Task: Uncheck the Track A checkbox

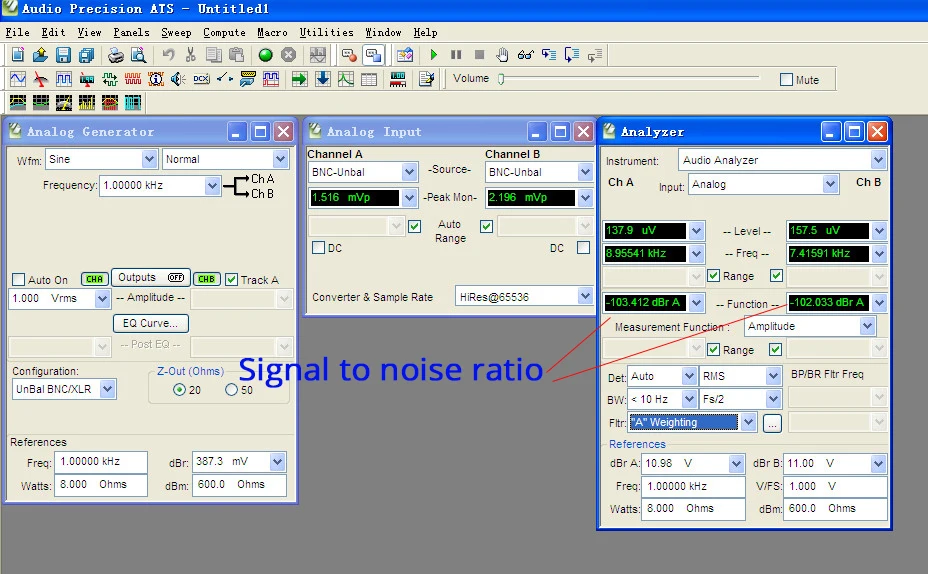Action: tap(231, 279)
